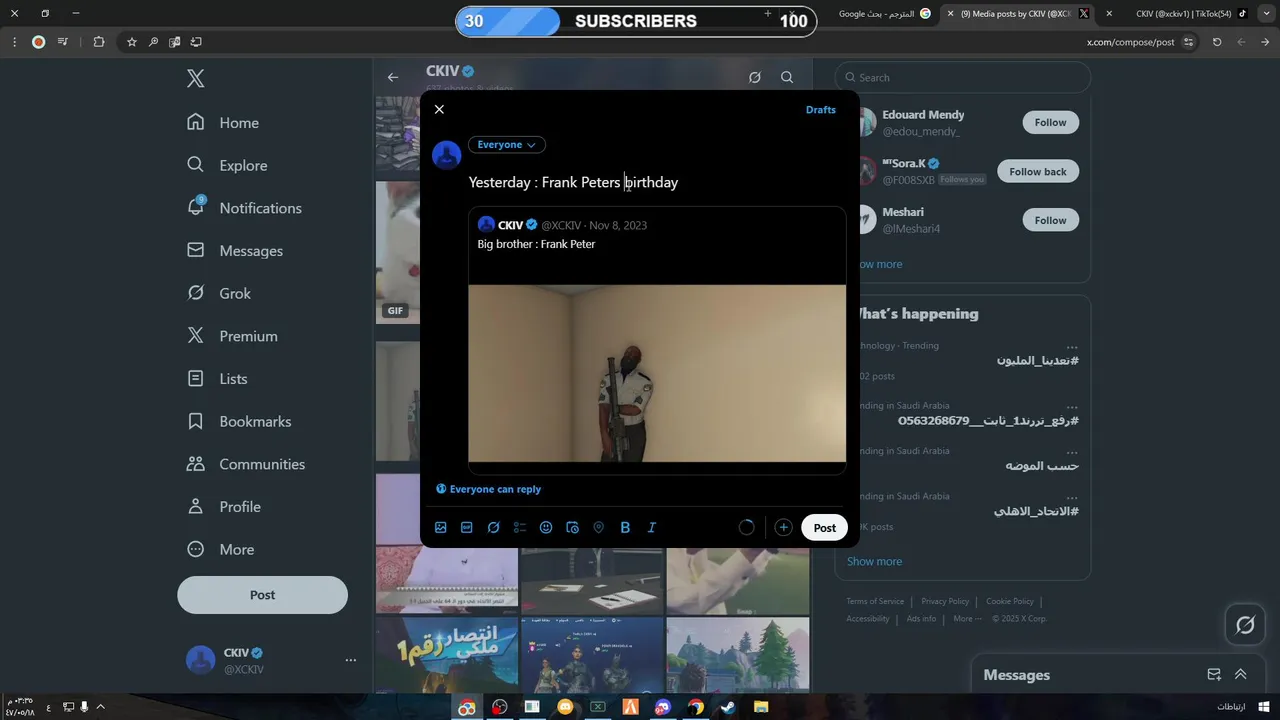The height and width of the screenshot is (720, 1280).
Task: Open the quoted CKIV post from Nov 8, 2023
Action: coord(657,340)
